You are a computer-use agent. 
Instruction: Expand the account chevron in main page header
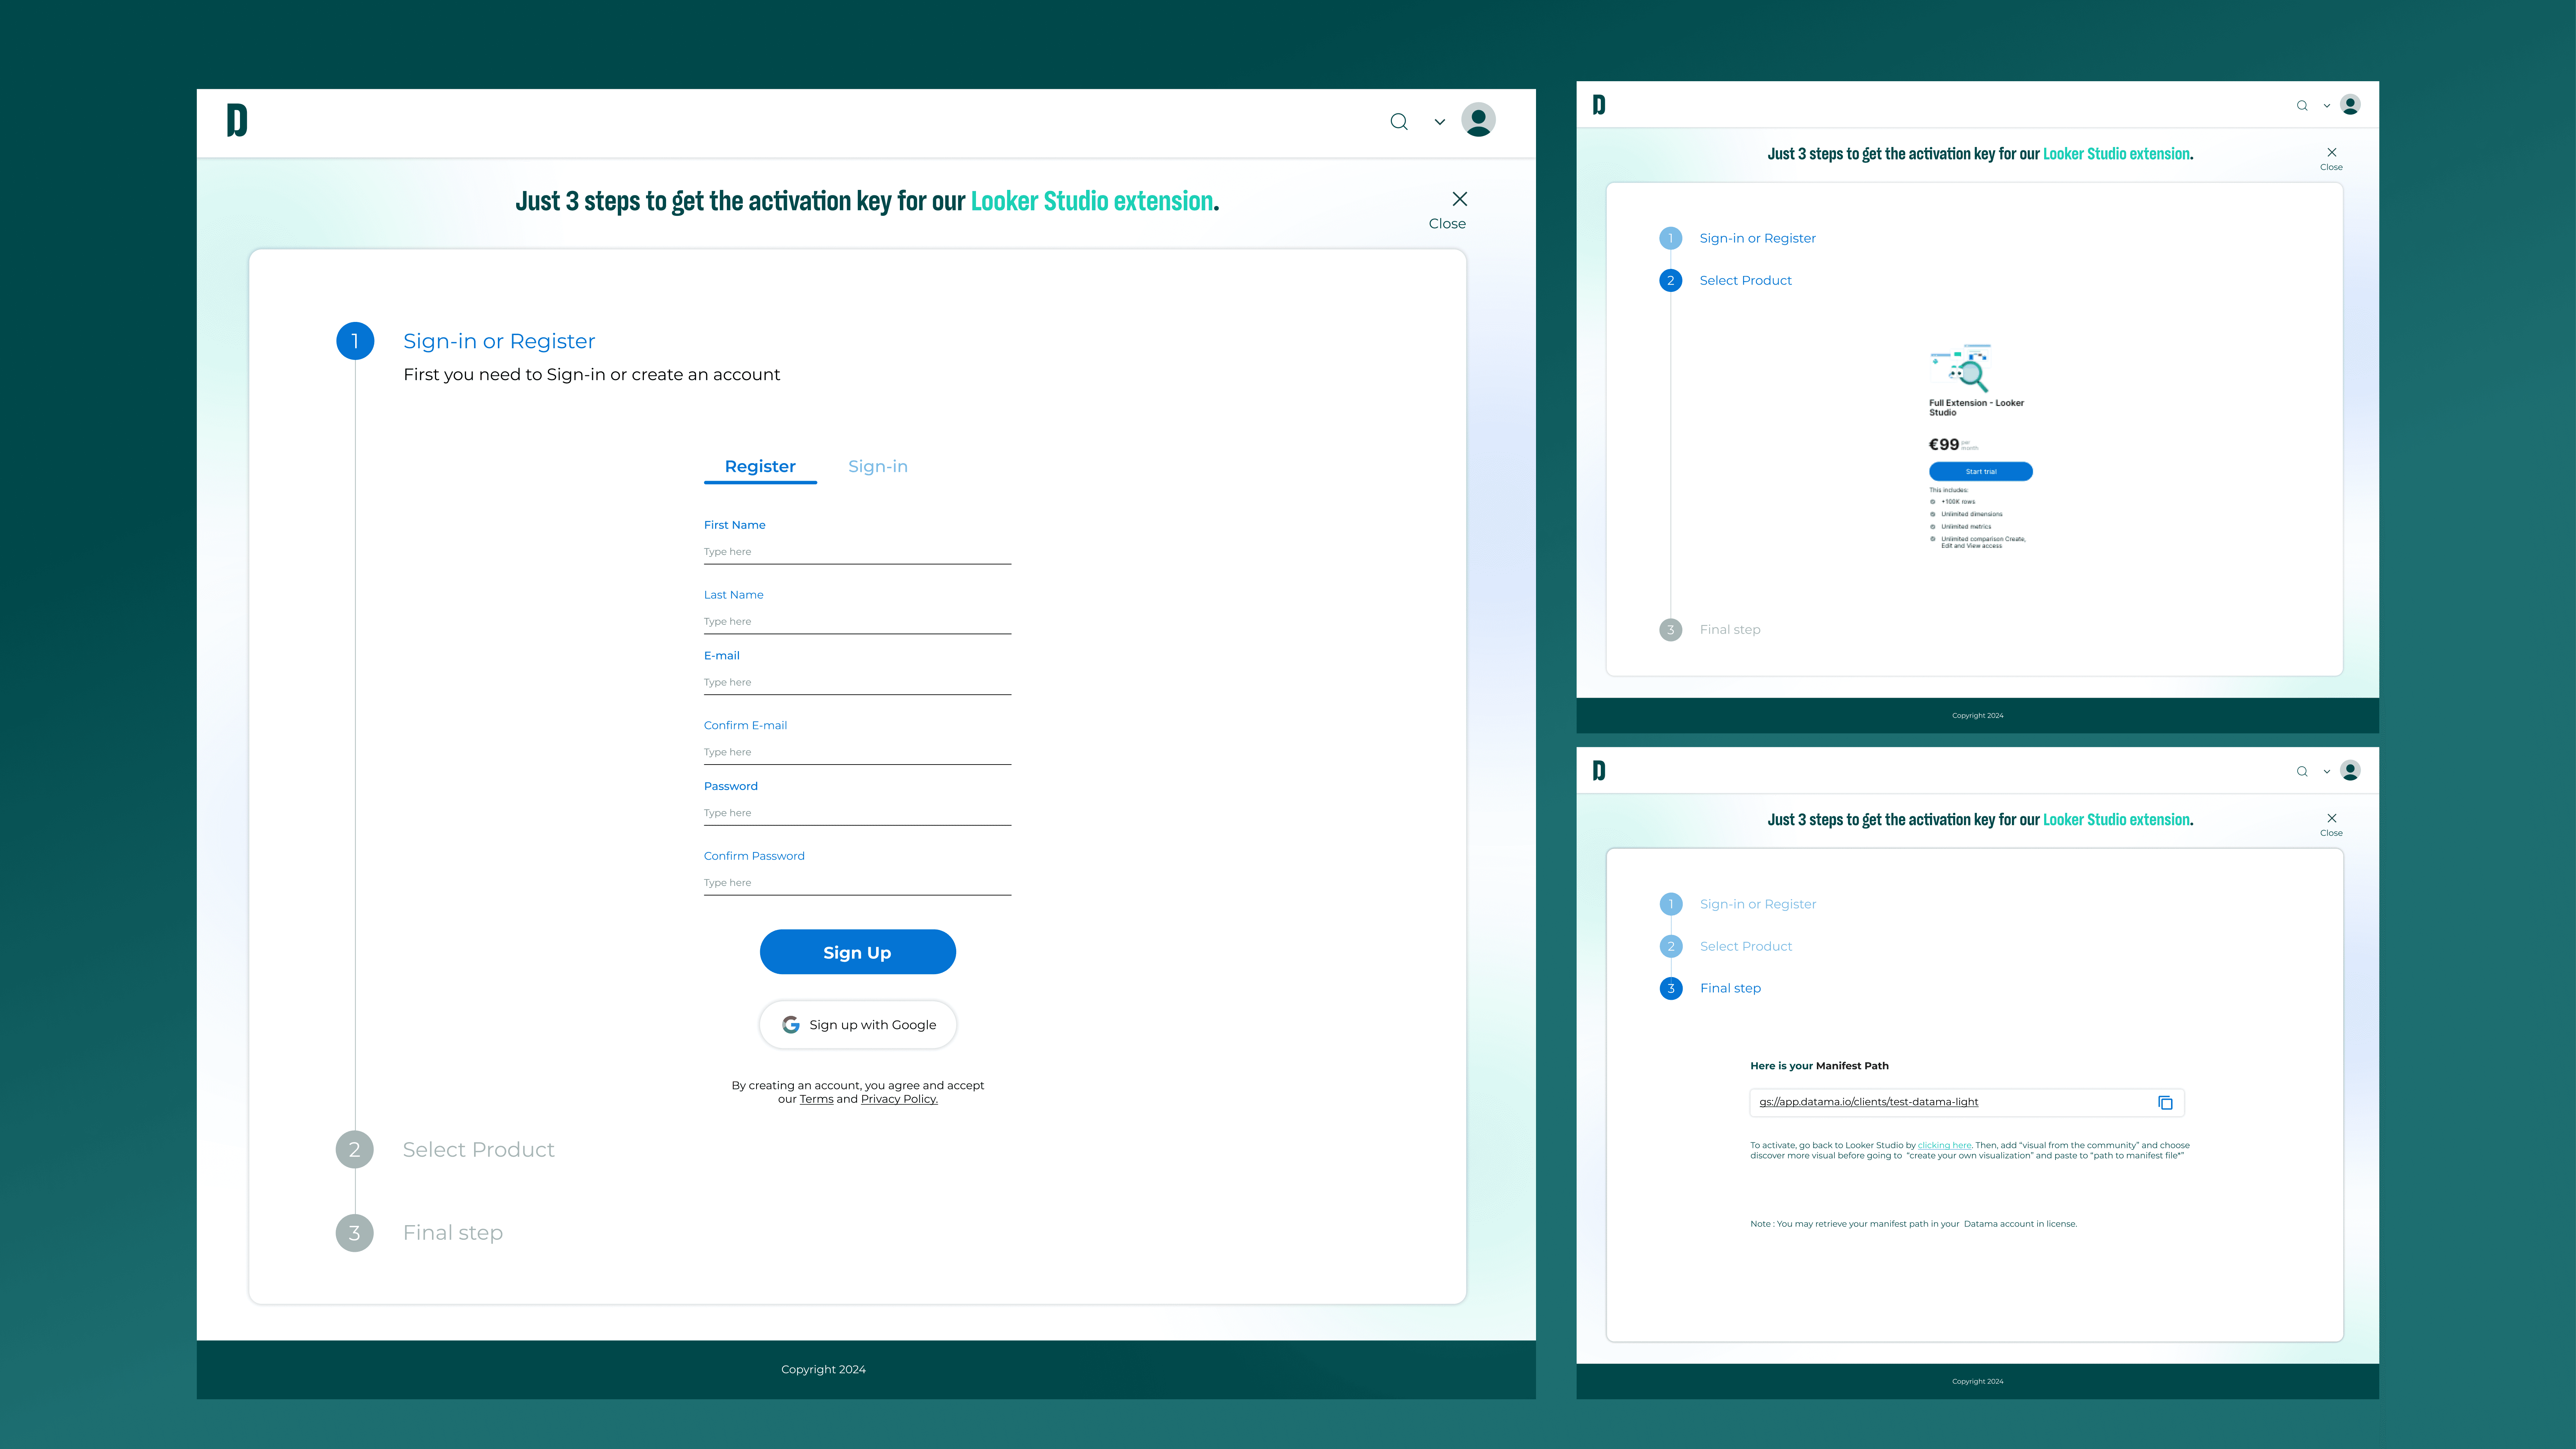(x=1440, y=122)
